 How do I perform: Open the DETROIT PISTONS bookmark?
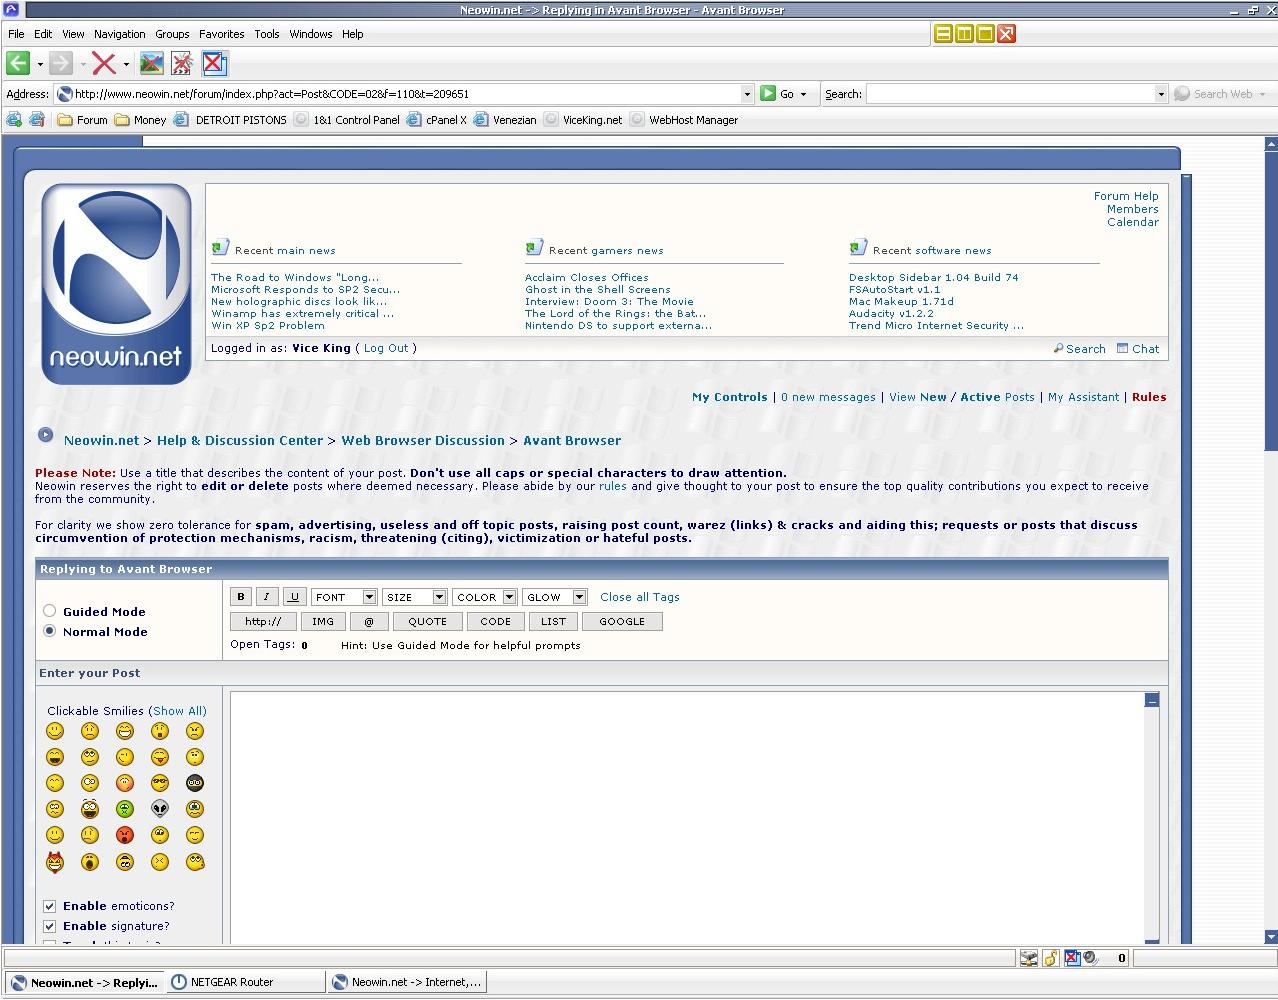coord(230,120)
